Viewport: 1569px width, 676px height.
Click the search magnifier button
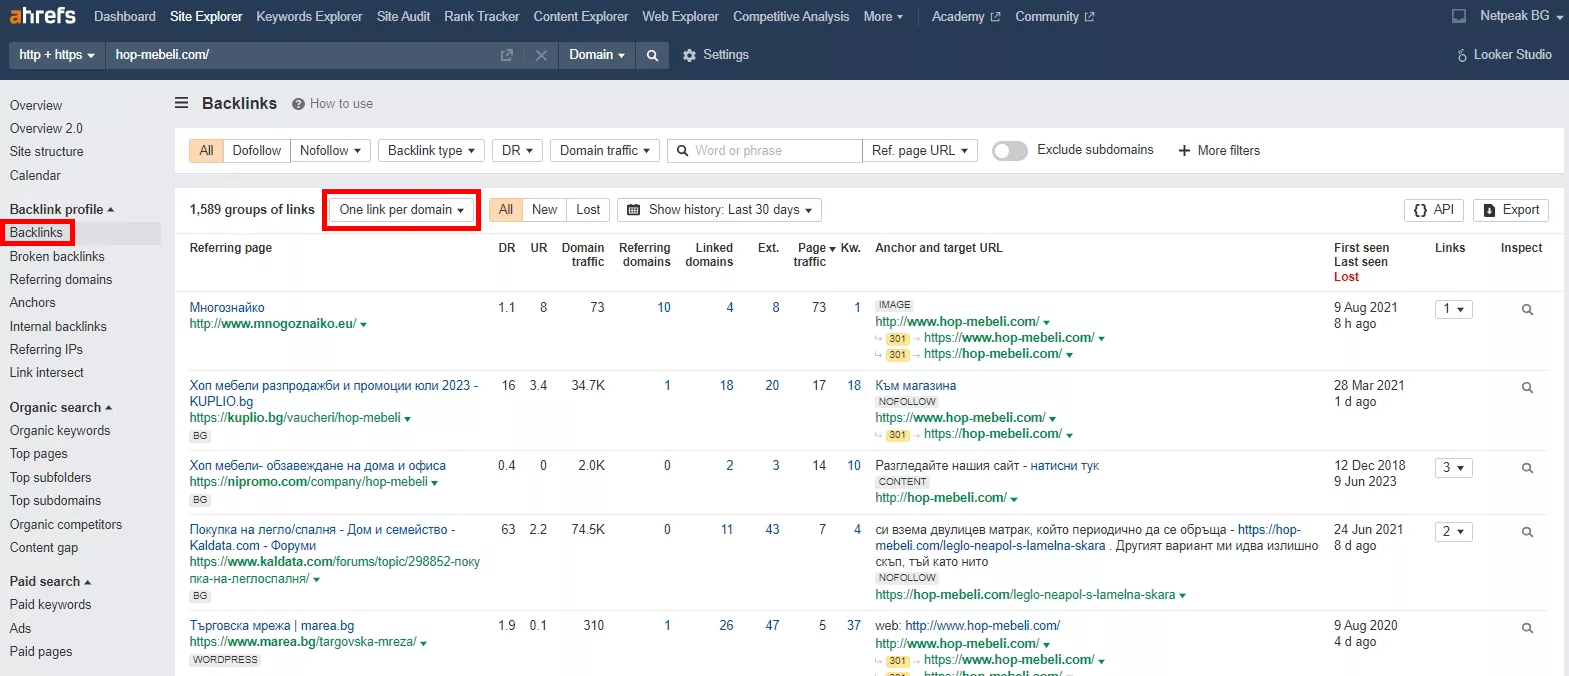652,55
